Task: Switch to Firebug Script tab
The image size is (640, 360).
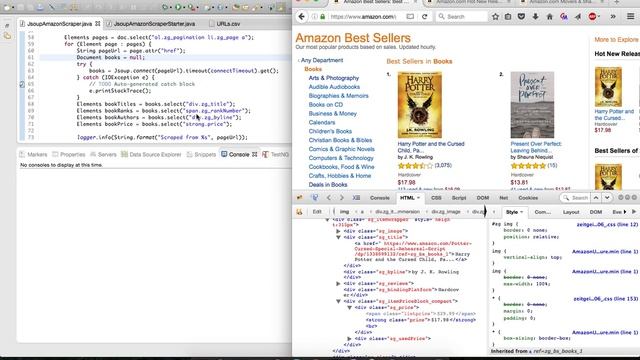Action: click(x=459, y=198)
